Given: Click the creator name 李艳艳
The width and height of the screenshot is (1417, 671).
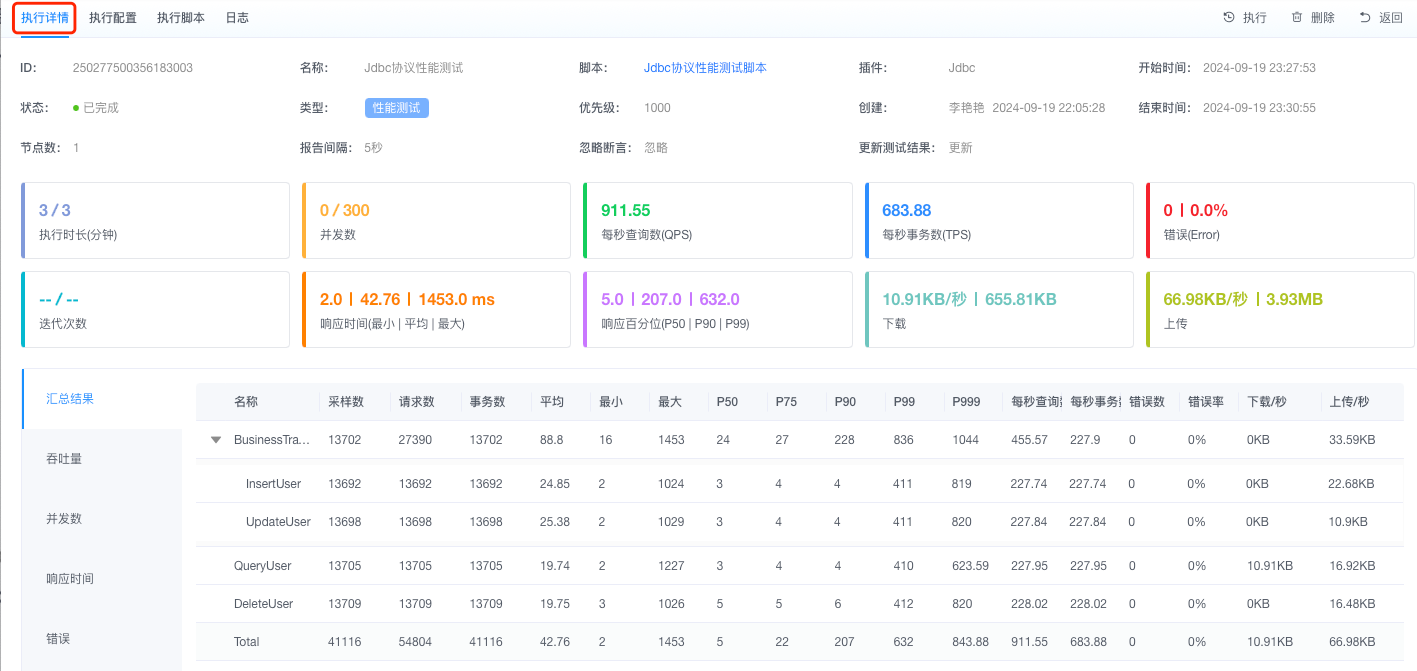Looking at the screenshot, I should (966, 108).
